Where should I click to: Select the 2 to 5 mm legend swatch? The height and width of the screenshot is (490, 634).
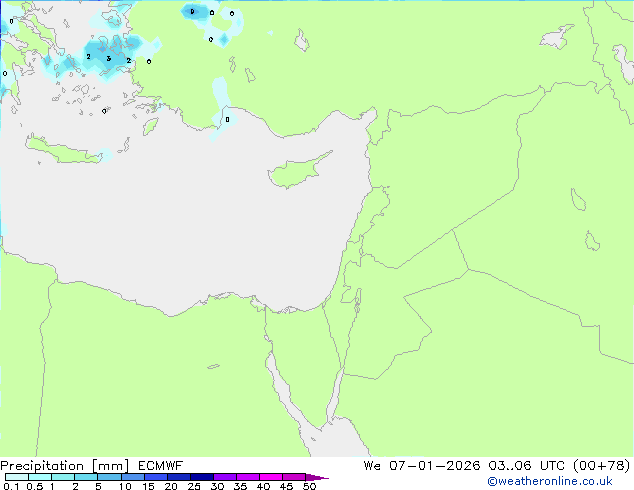coord(86,477)
